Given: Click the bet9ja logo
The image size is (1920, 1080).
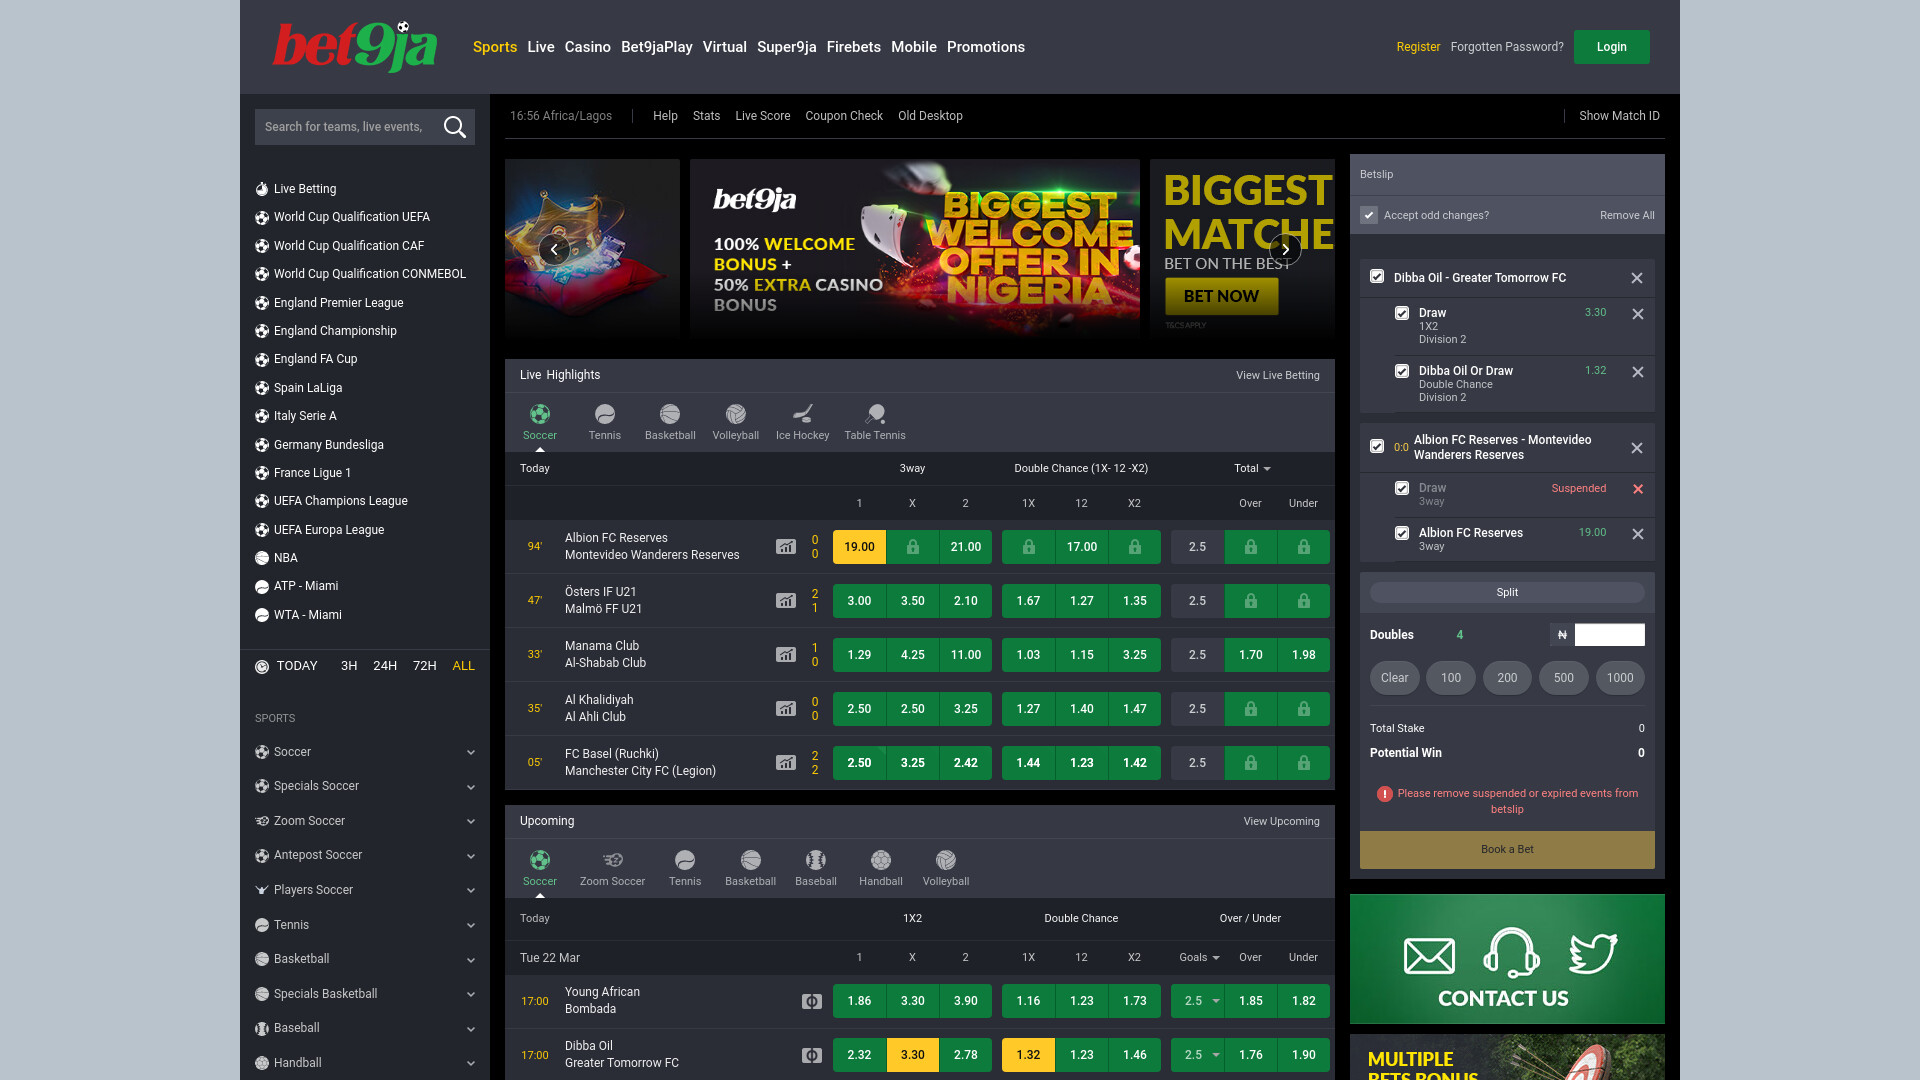Looking at the screenshot, I should (355, 46).
